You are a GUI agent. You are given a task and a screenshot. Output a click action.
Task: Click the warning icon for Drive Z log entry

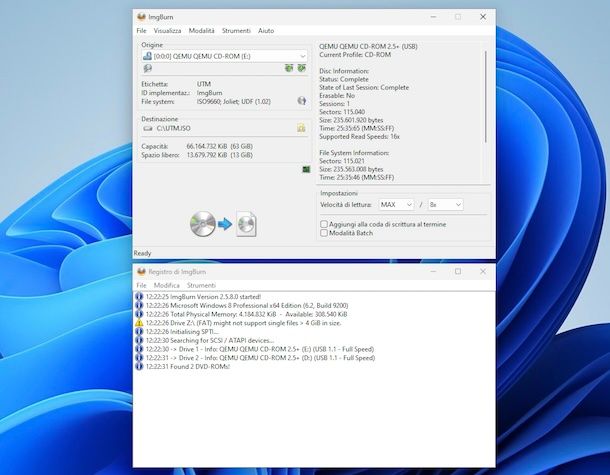pyautogui.click(x=139, y=323)
